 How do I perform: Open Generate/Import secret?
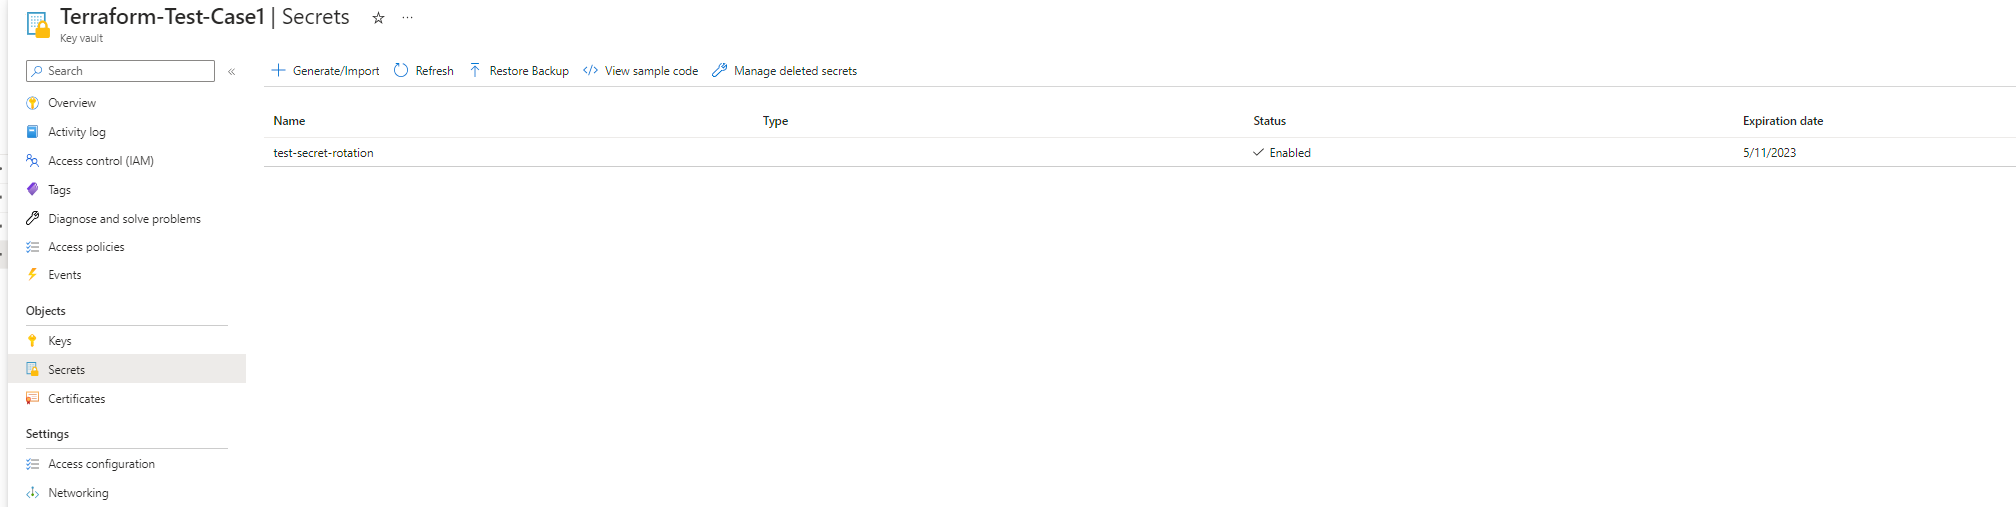click(336, 71)
